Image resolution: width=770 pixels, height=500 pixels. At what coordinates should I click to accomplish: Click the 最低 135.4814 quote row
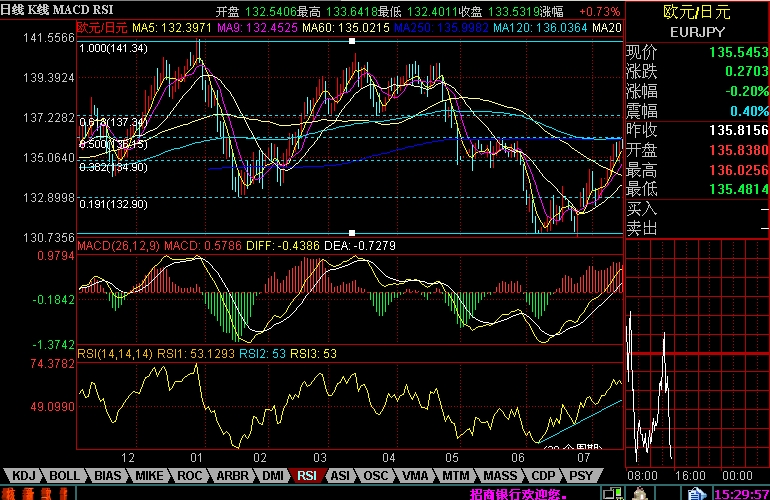[x=697, y=189]
